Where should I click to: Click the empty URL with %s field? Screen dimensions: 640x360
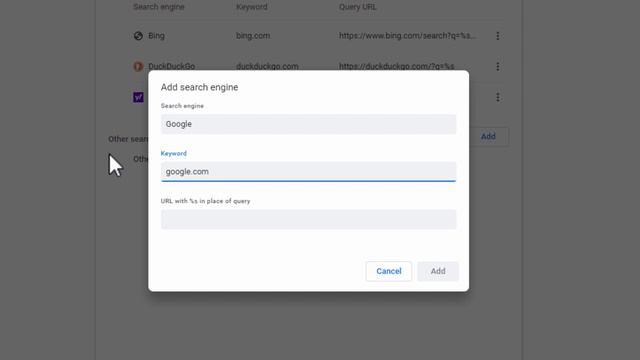(308, 219)
